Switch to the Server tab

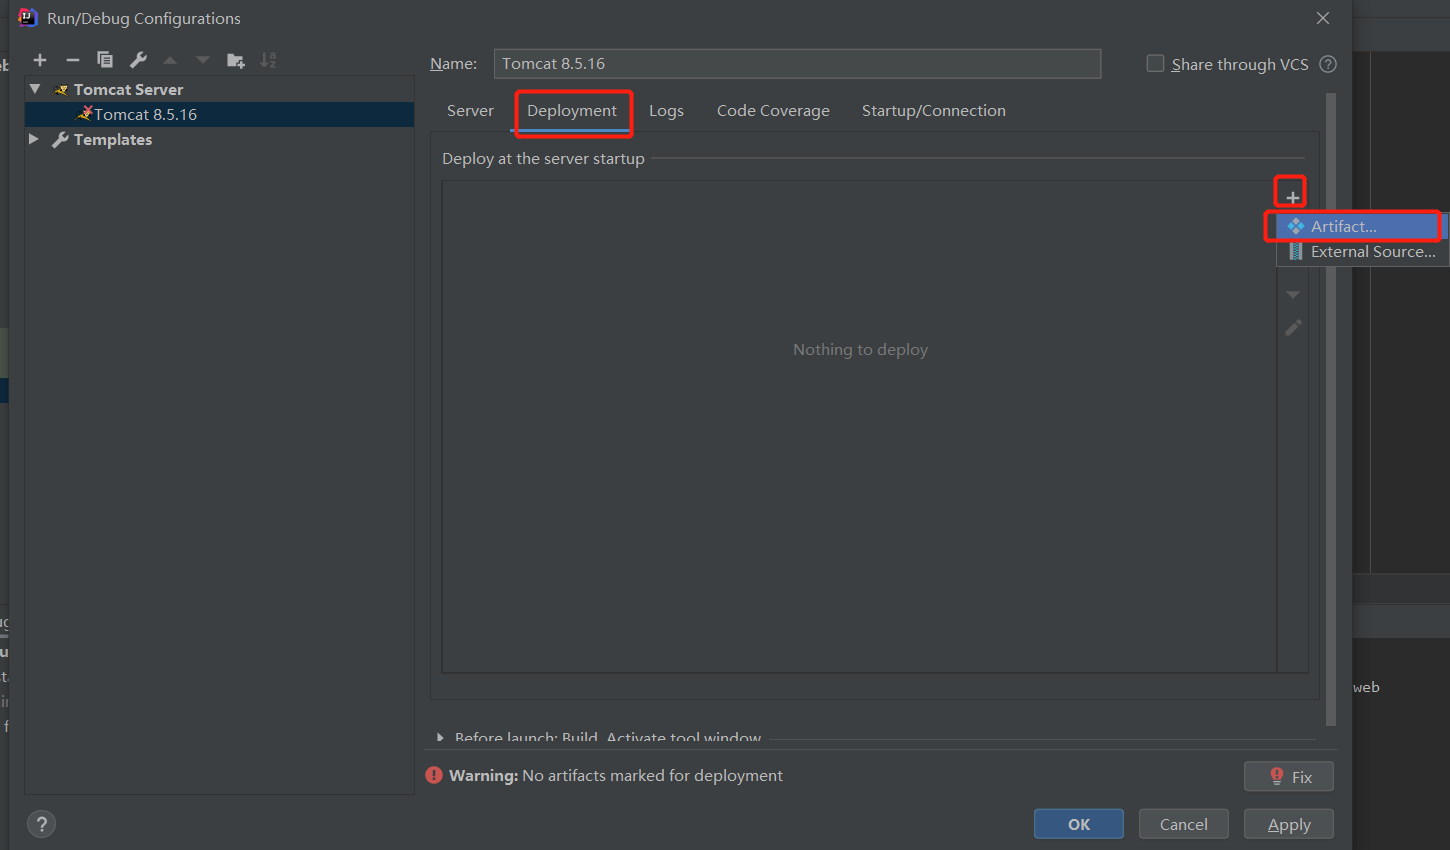(470, 111)
